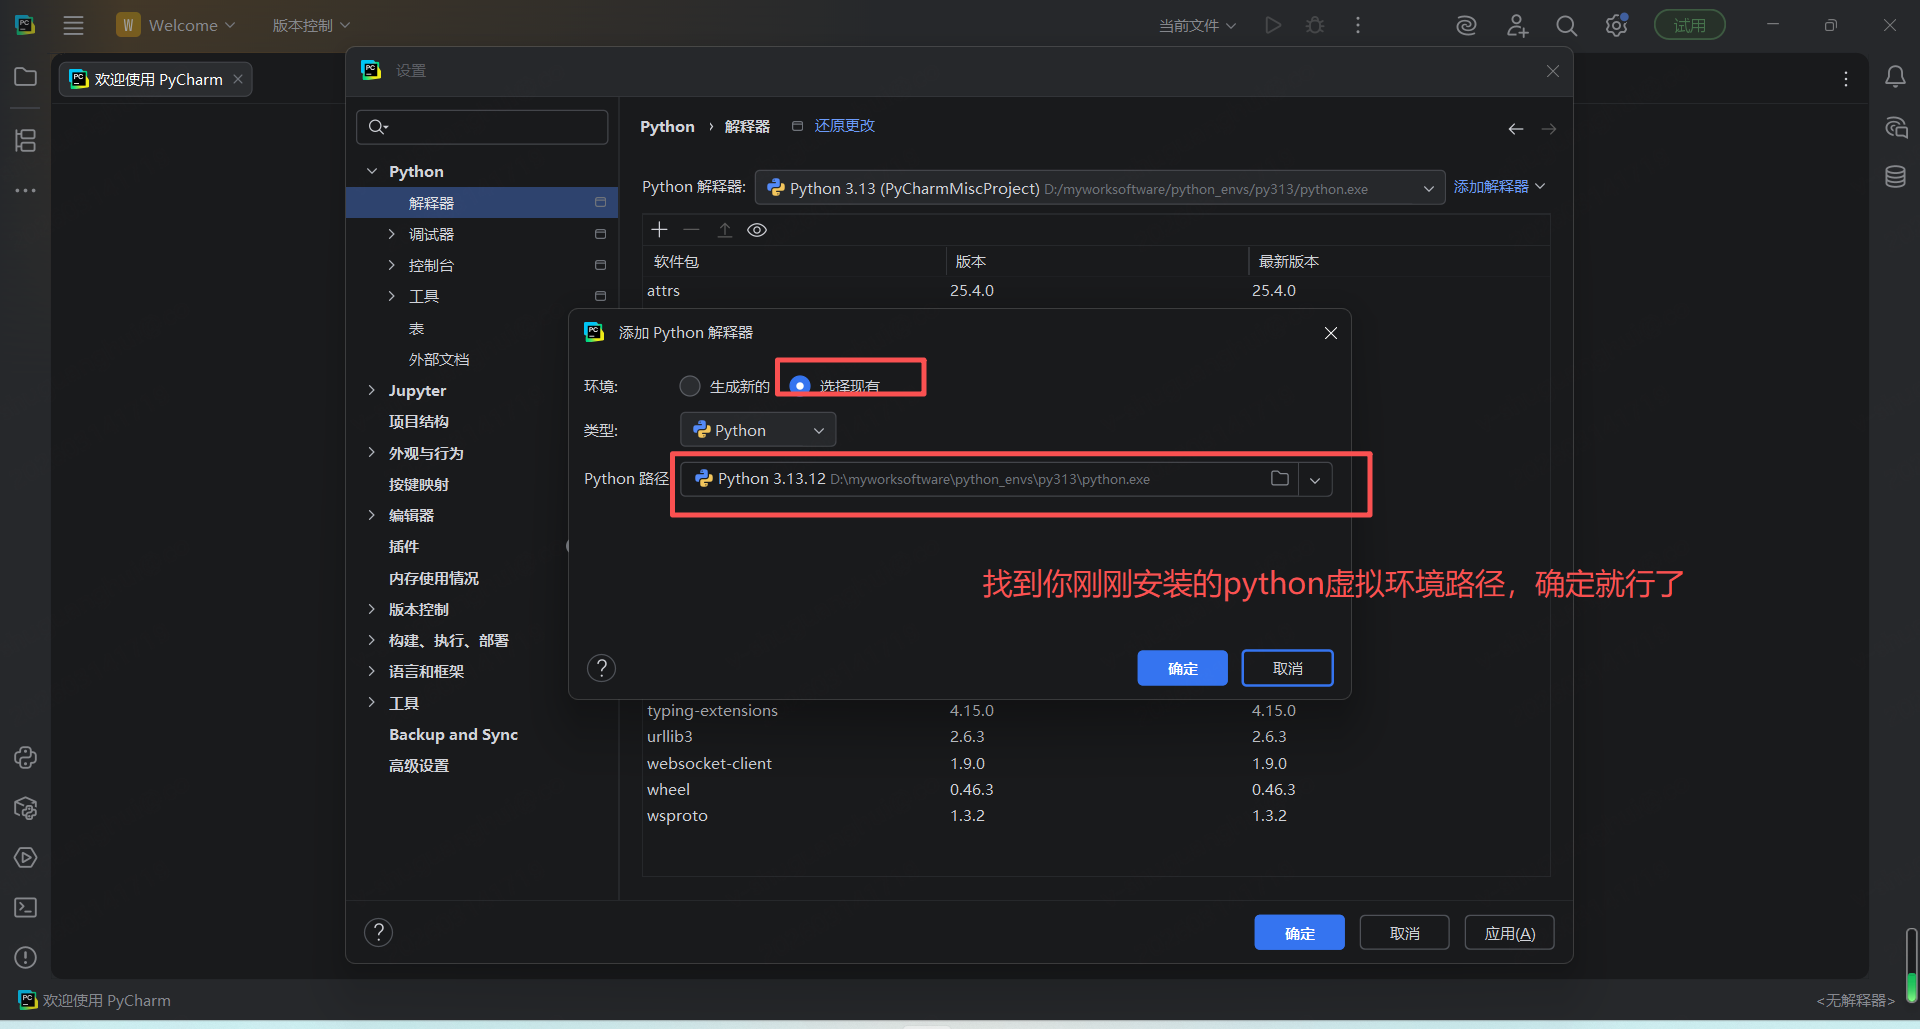Open the interpreter type Python dropdown
Screen dimensions: 1920x1029
click(x=758, y=430)
